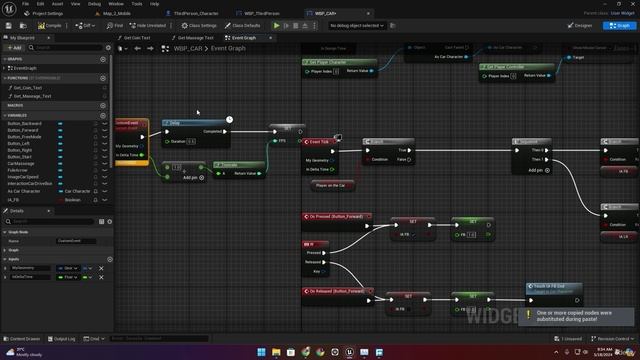
Task: Navigate forward in graph history
Action: click(150, 49)
